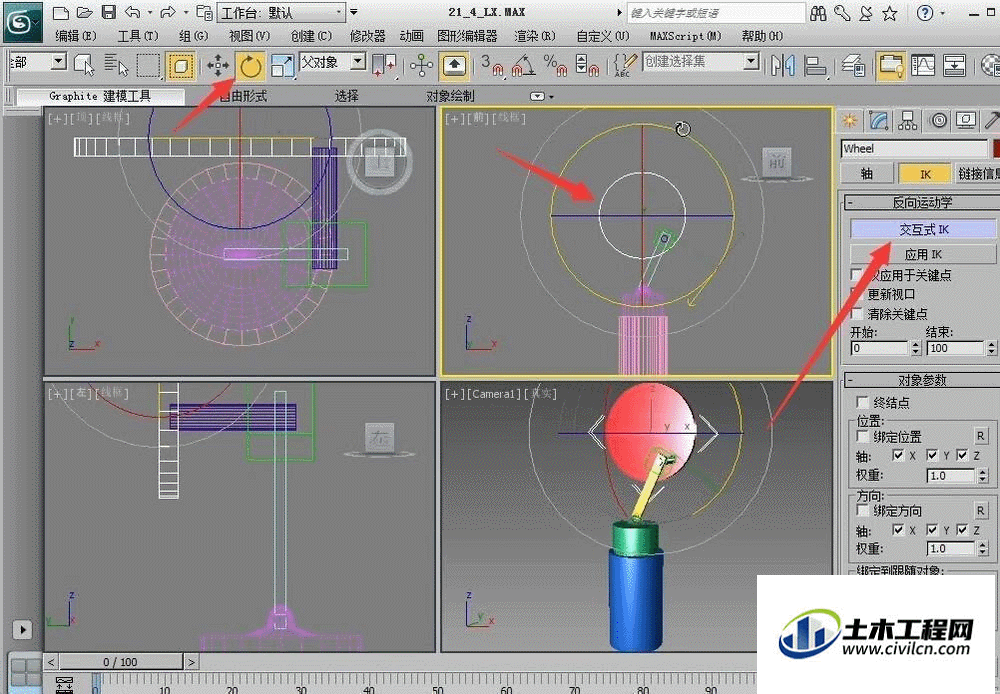Click the Select and Manipulate icon
The image size is (1000, 694).
(x=422, y=65)
